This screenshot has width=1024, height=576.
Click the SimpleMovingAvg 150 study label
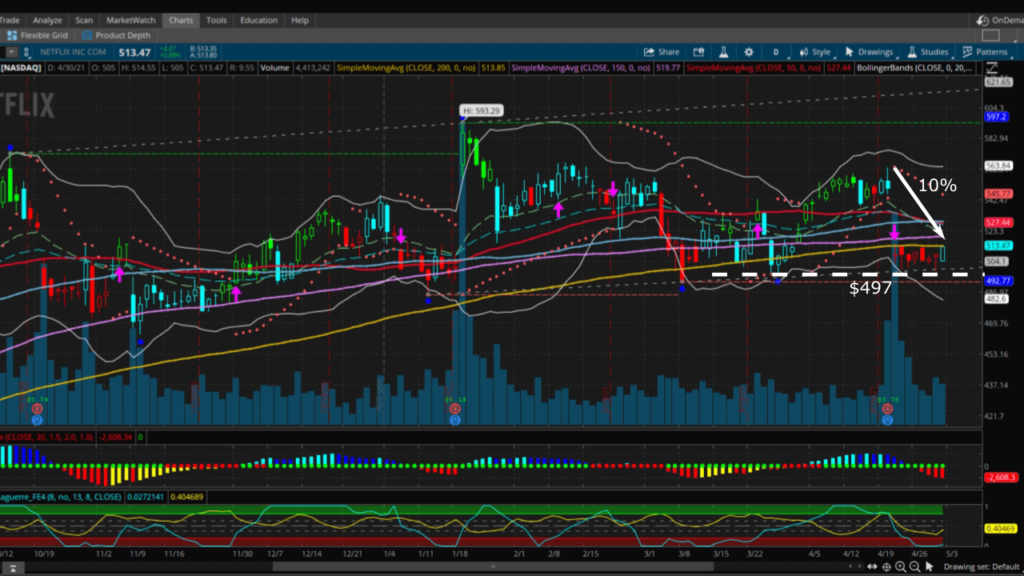[x=580, y=67]
